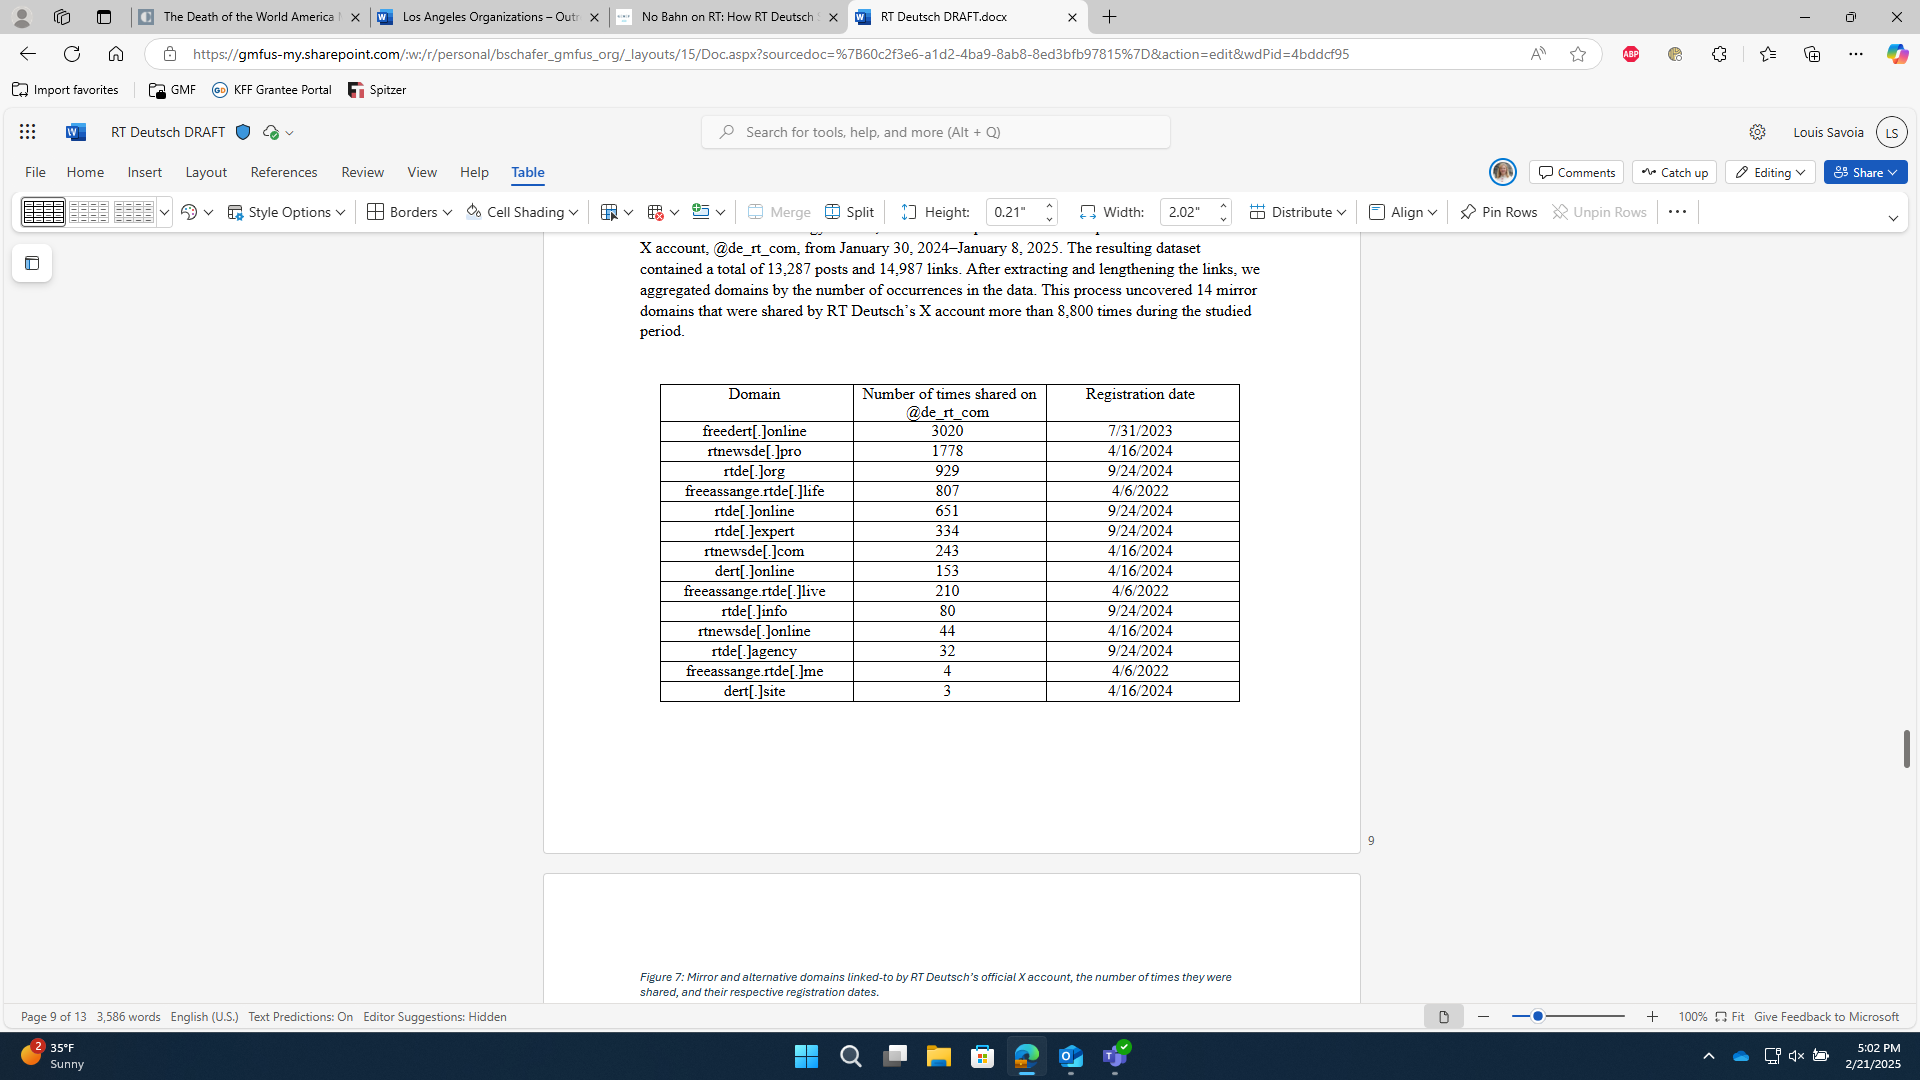Decrease row height with the down stepper
The image size is (1920, 1080).
1049,218
